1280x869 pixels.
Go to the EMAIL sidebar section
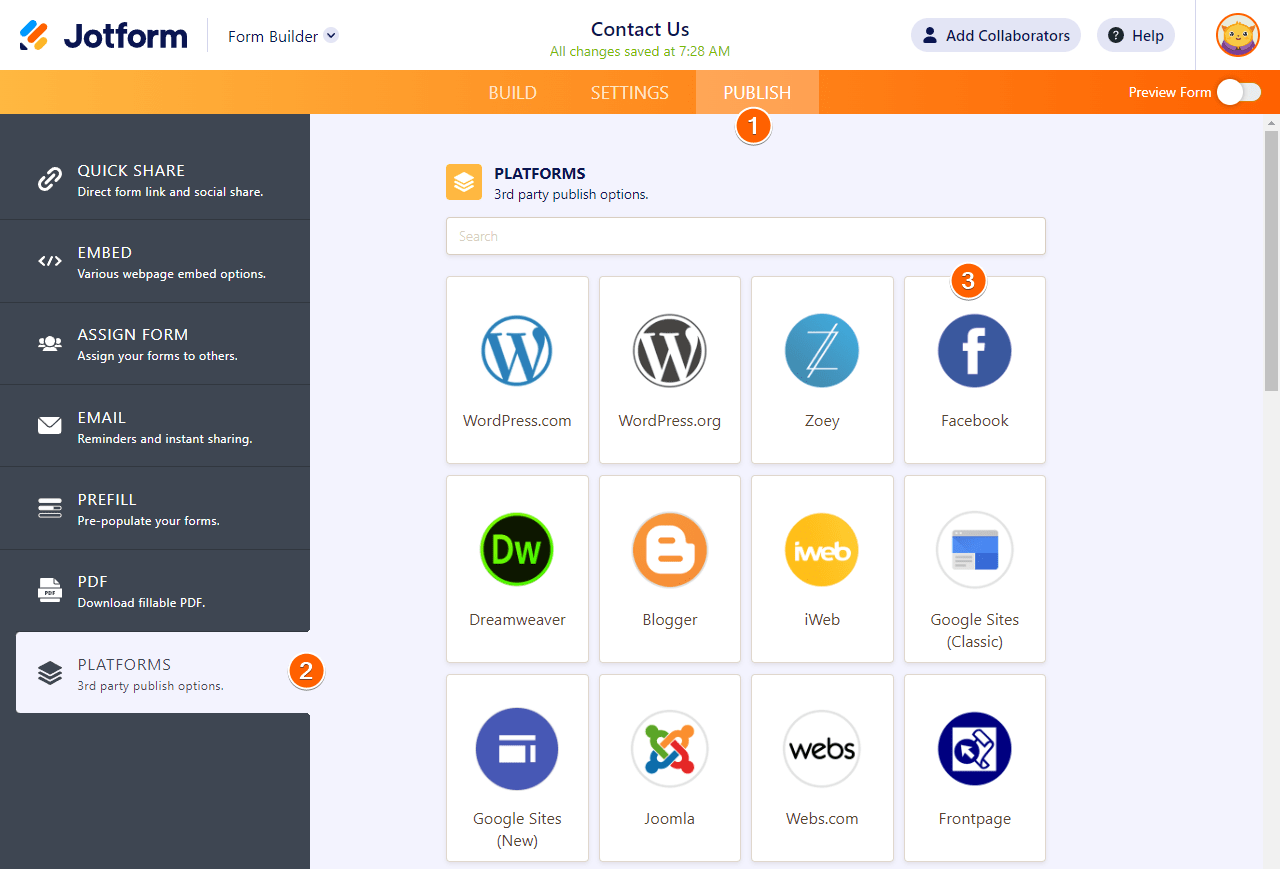(155, 426)
